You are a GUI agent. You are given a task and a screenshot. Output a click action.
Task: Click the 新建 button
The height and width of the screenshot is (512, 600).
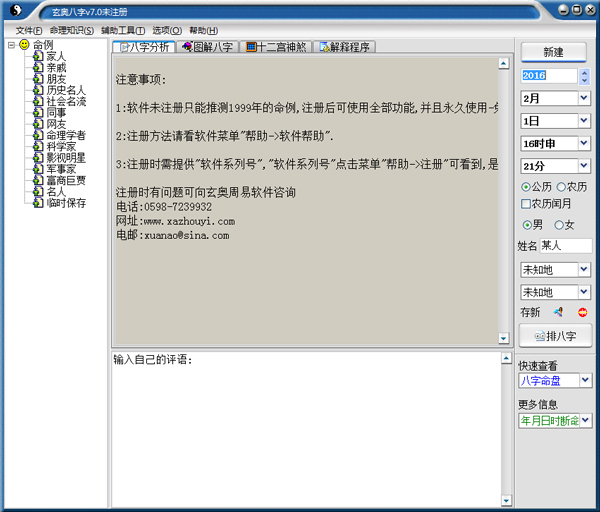[553, 52]
